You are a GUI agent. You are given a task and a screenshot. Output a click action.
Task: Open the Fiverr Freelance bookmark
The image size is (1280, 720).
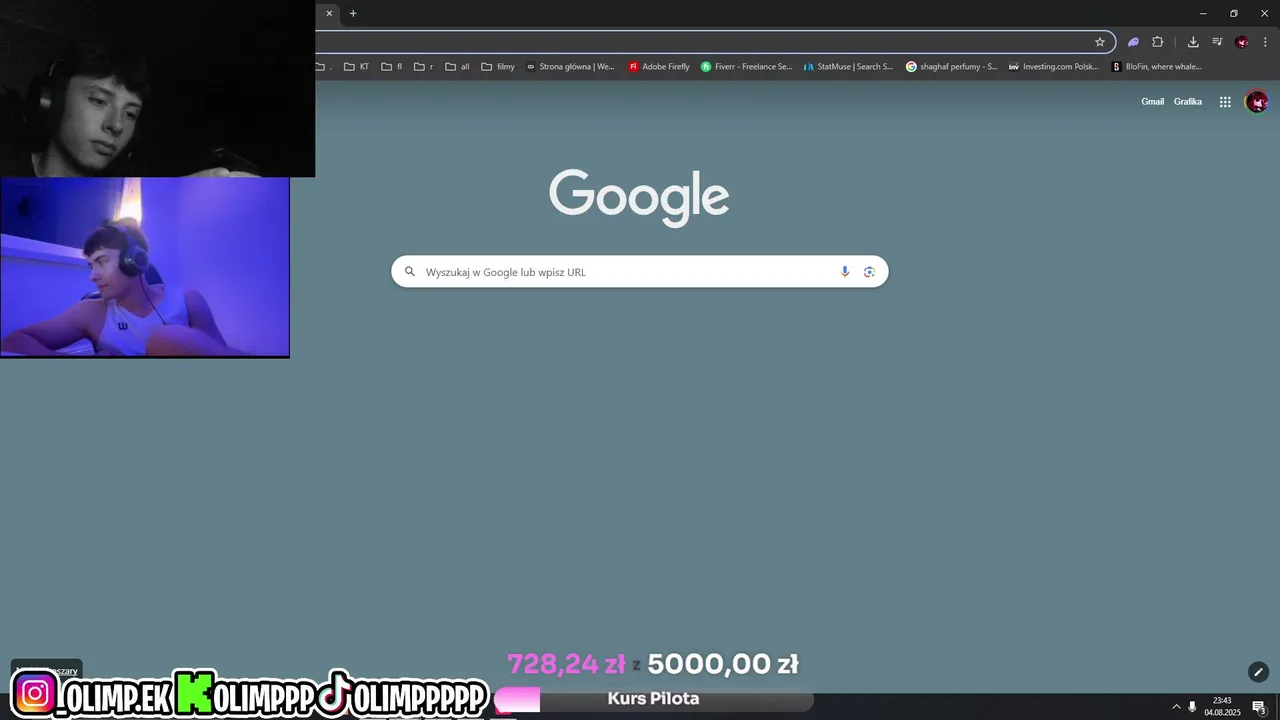746,67
